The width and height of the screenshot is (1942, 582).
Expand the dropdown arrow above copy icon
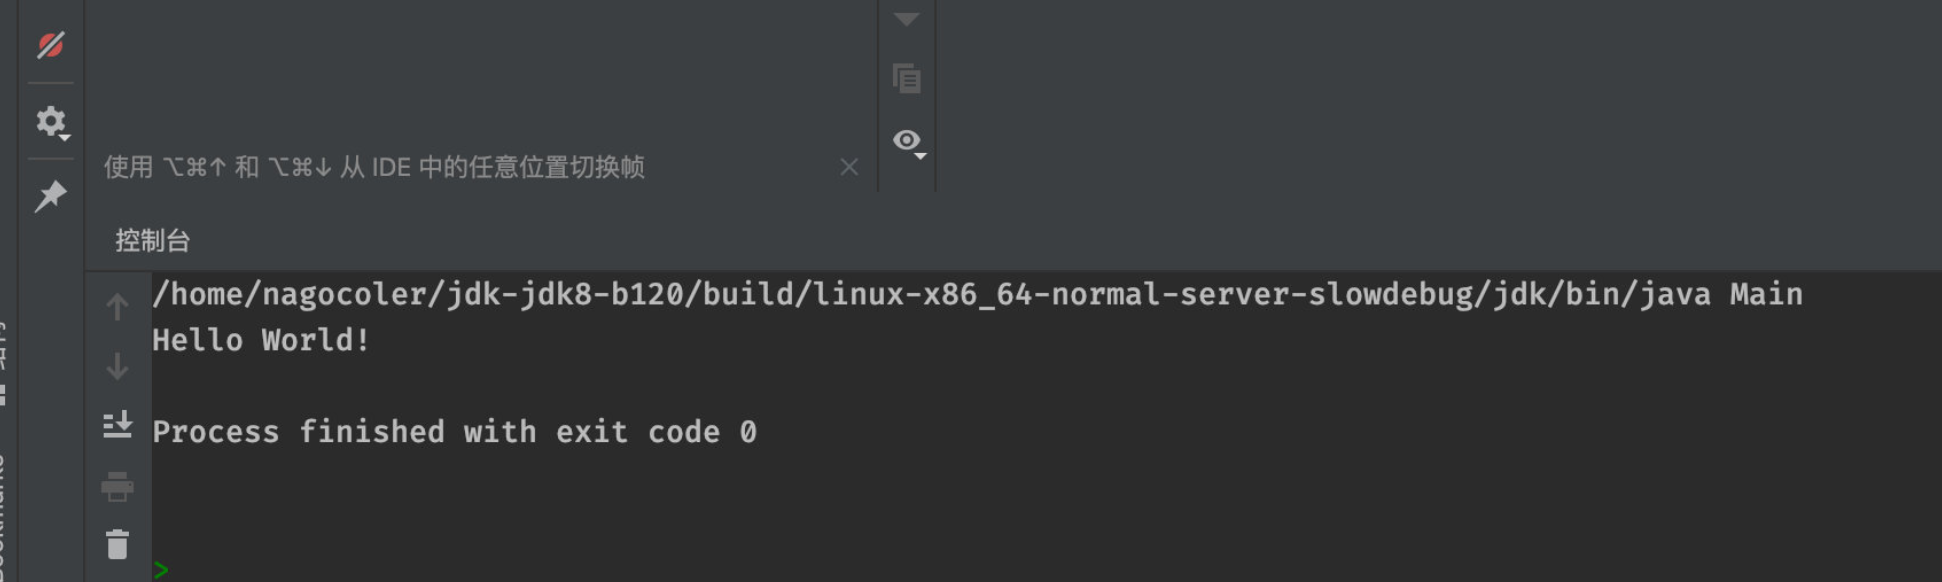906,19
